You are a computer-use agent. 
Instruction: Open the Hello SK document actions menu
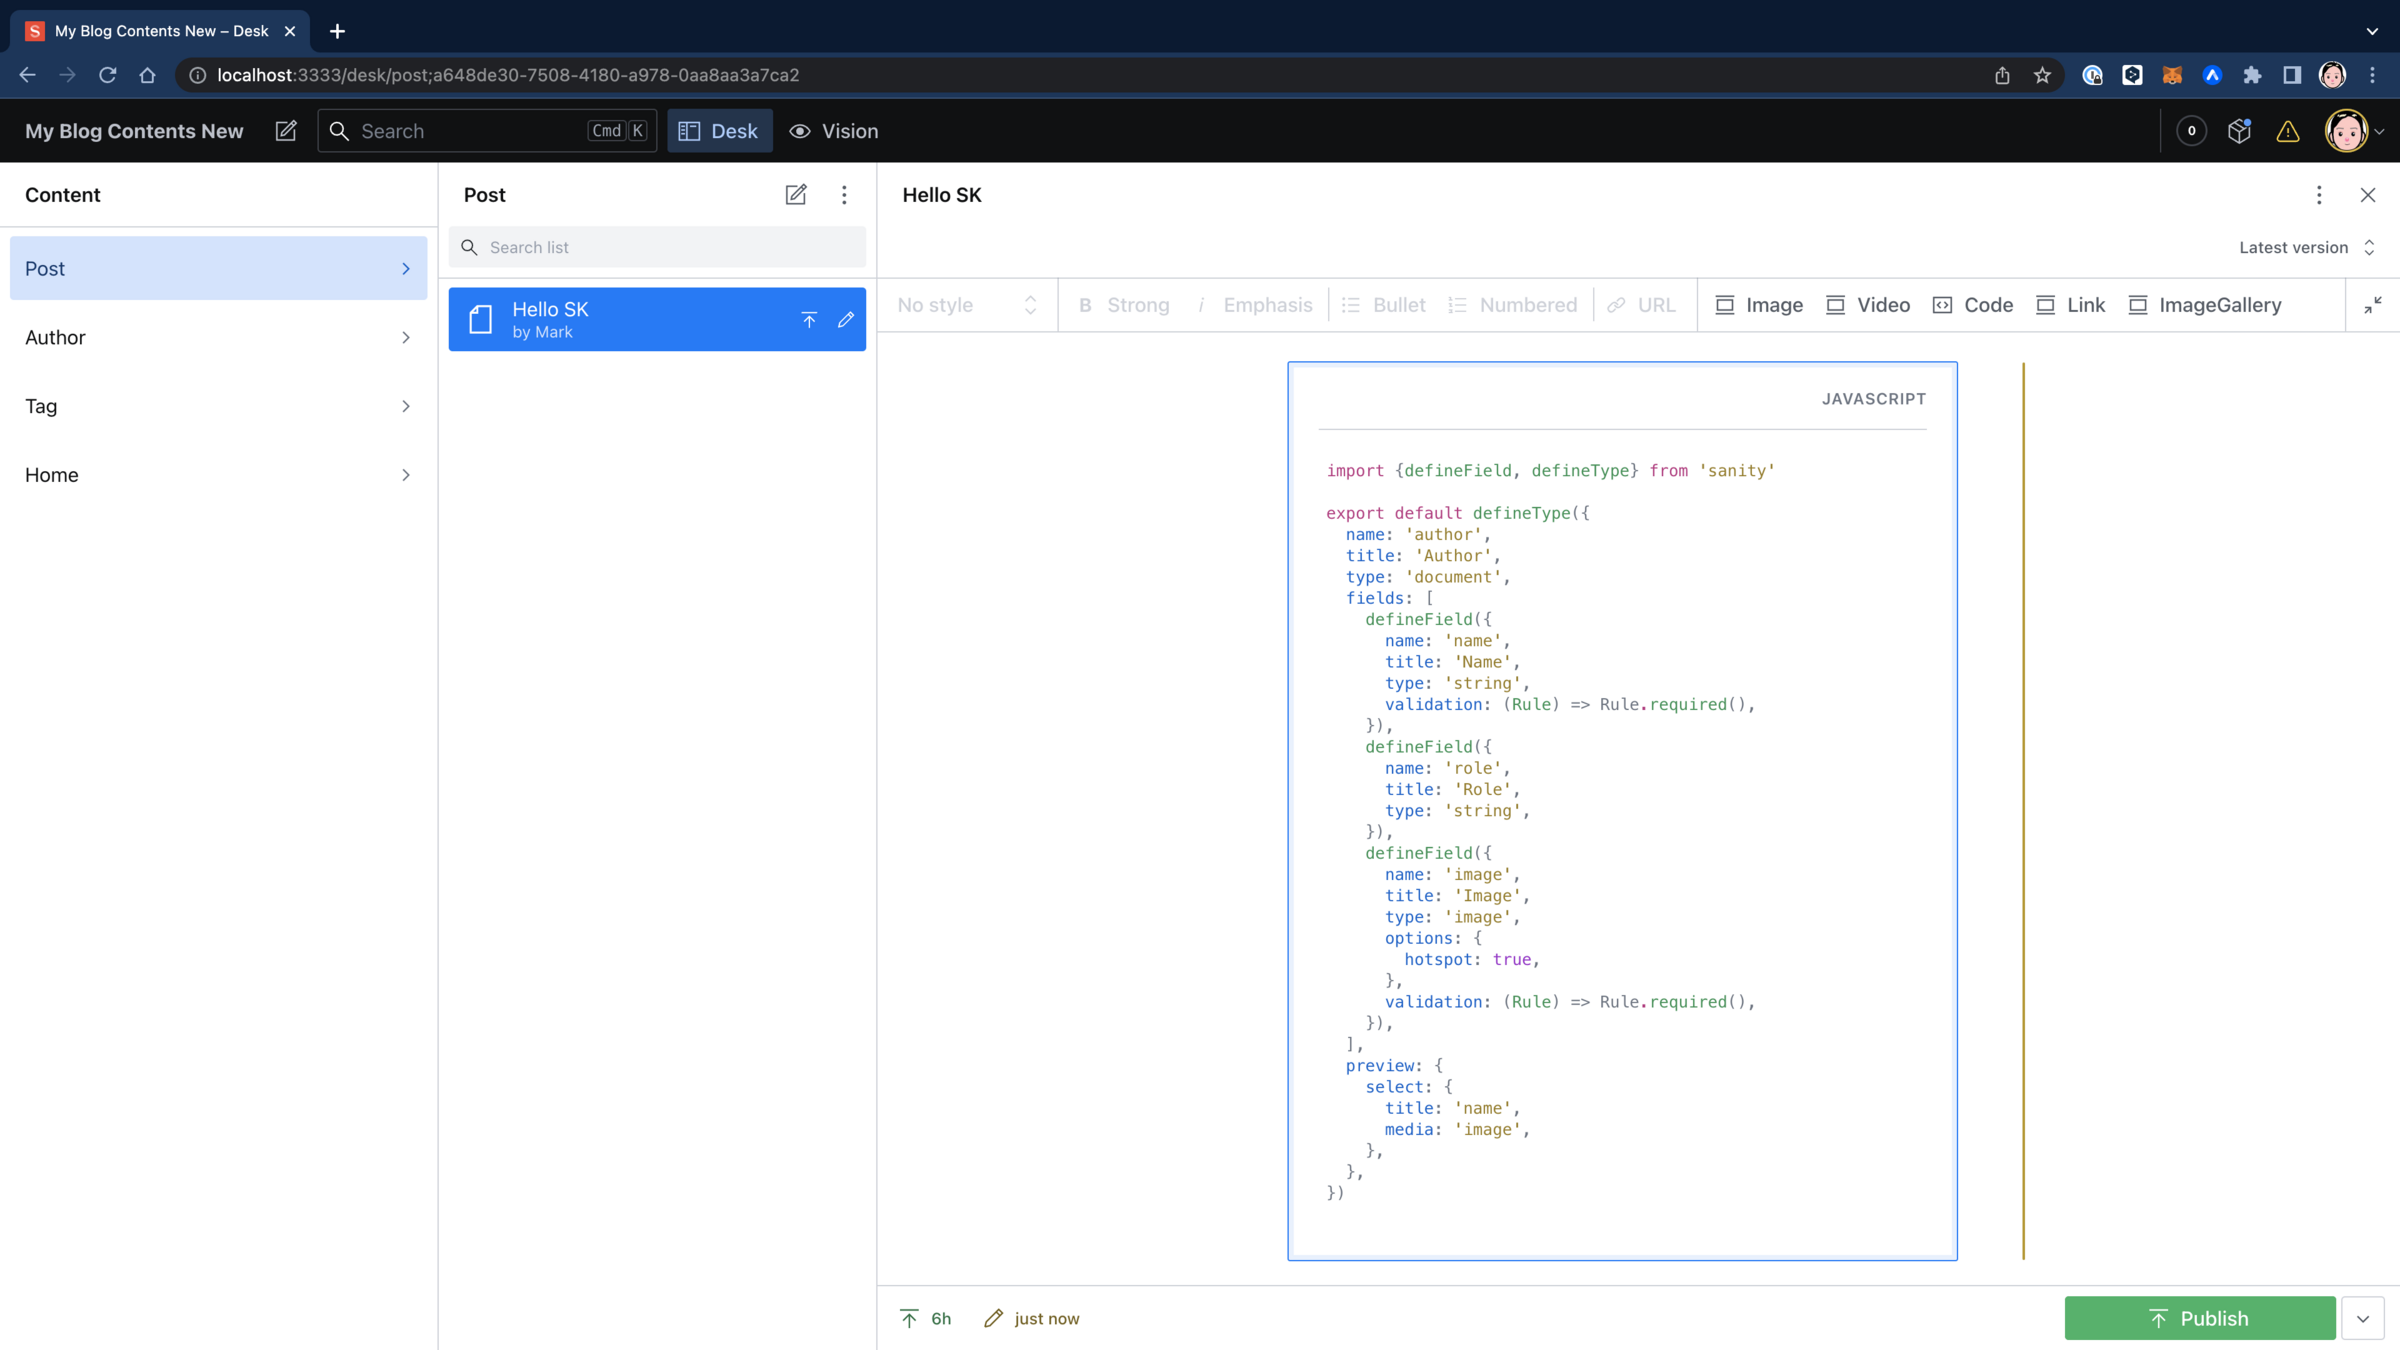click(x=2319, y=195)
